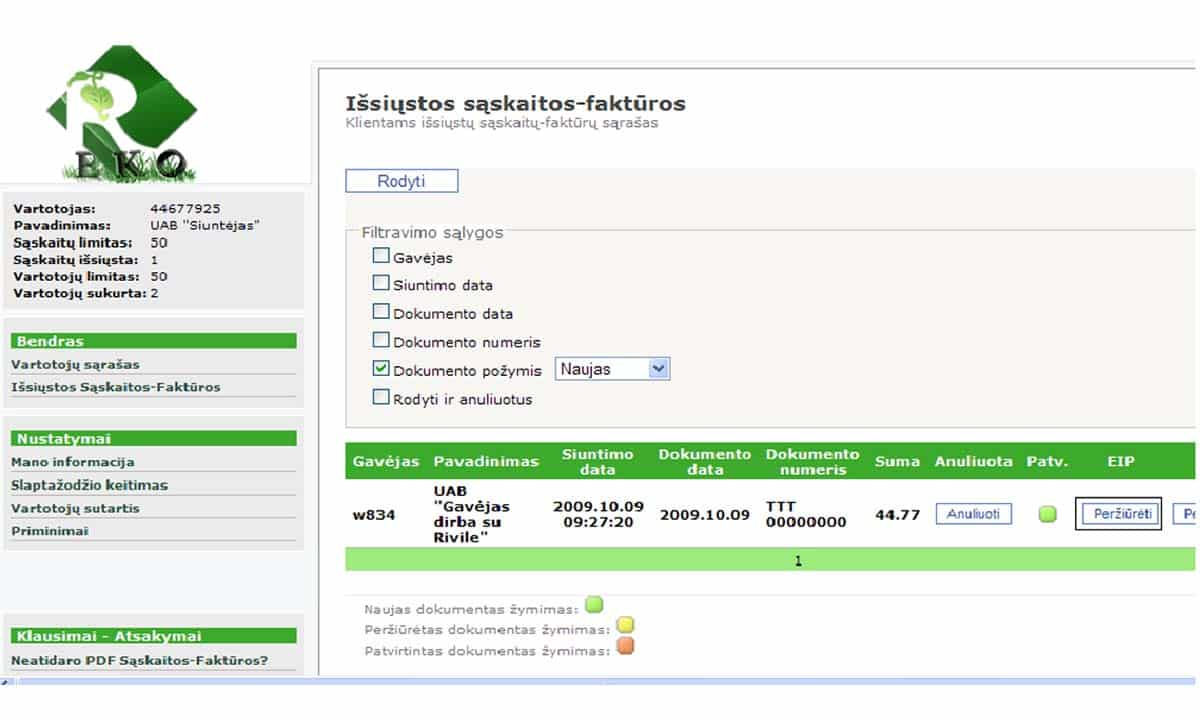Tick Rodyti ir anuliuotus checkbox
Screen dimensions: 1200x720
pyautogui.click(x=381, y=397)
